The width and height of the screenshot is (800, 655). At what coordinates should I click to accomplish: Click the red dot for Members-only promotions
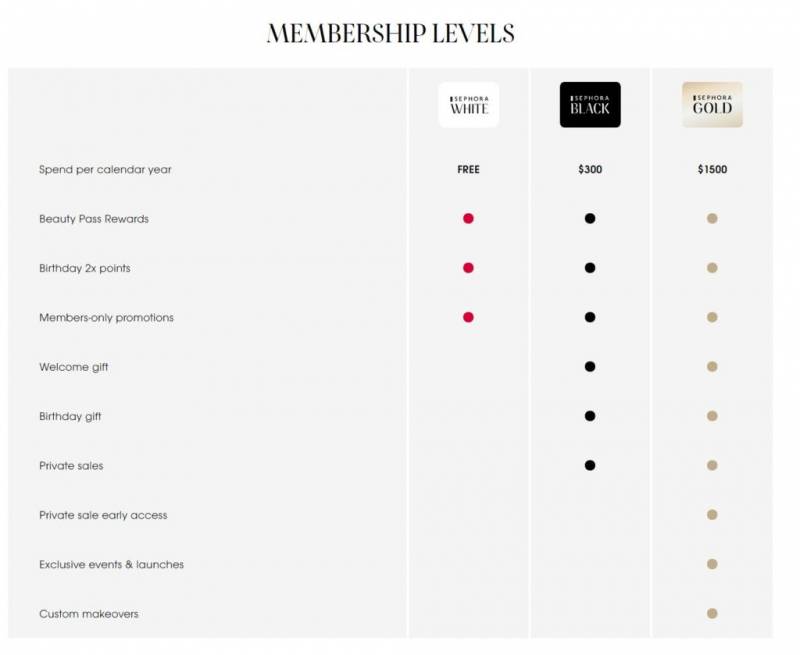click(x=468, y=317)
